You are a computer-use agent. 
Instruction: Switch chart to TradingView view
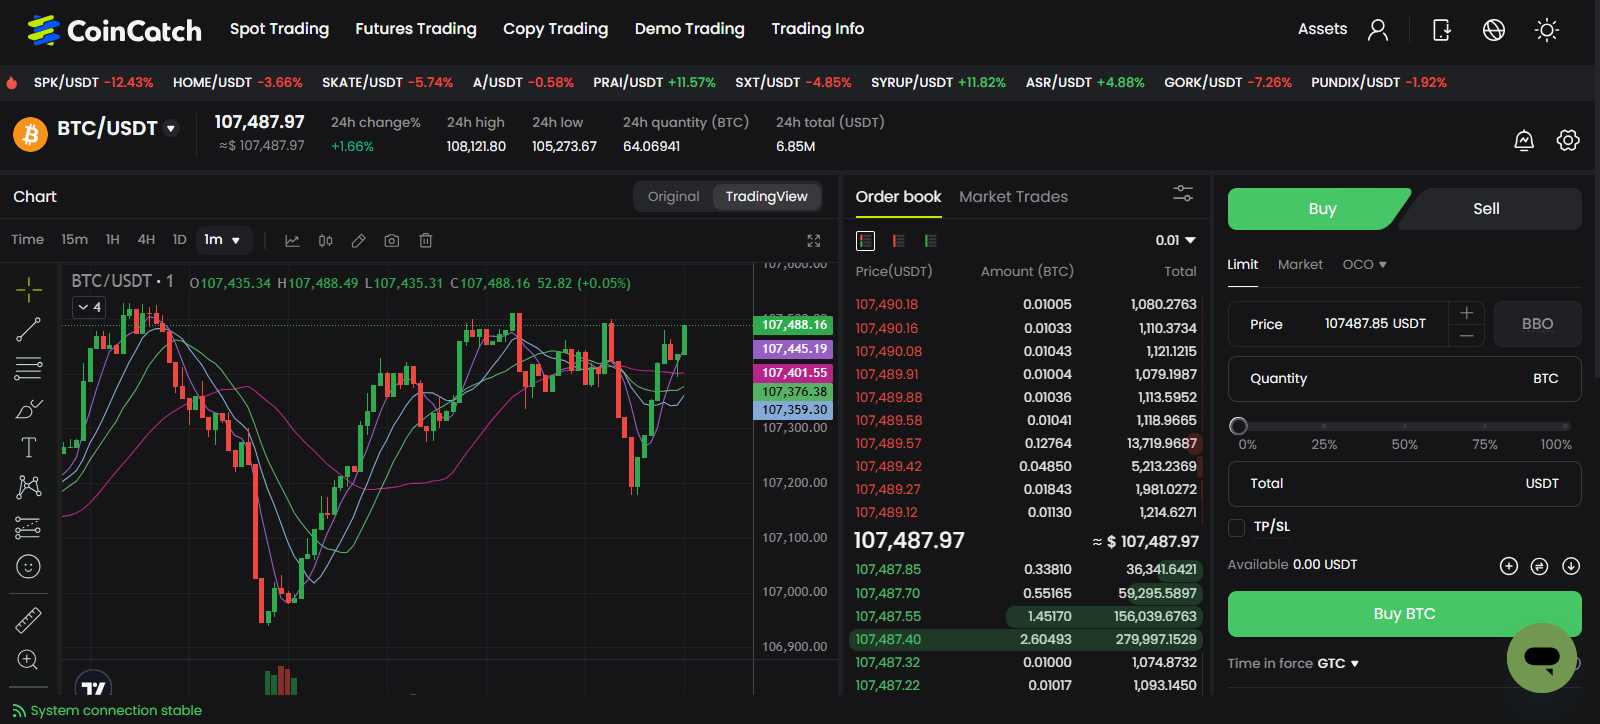tap(766, 197)
